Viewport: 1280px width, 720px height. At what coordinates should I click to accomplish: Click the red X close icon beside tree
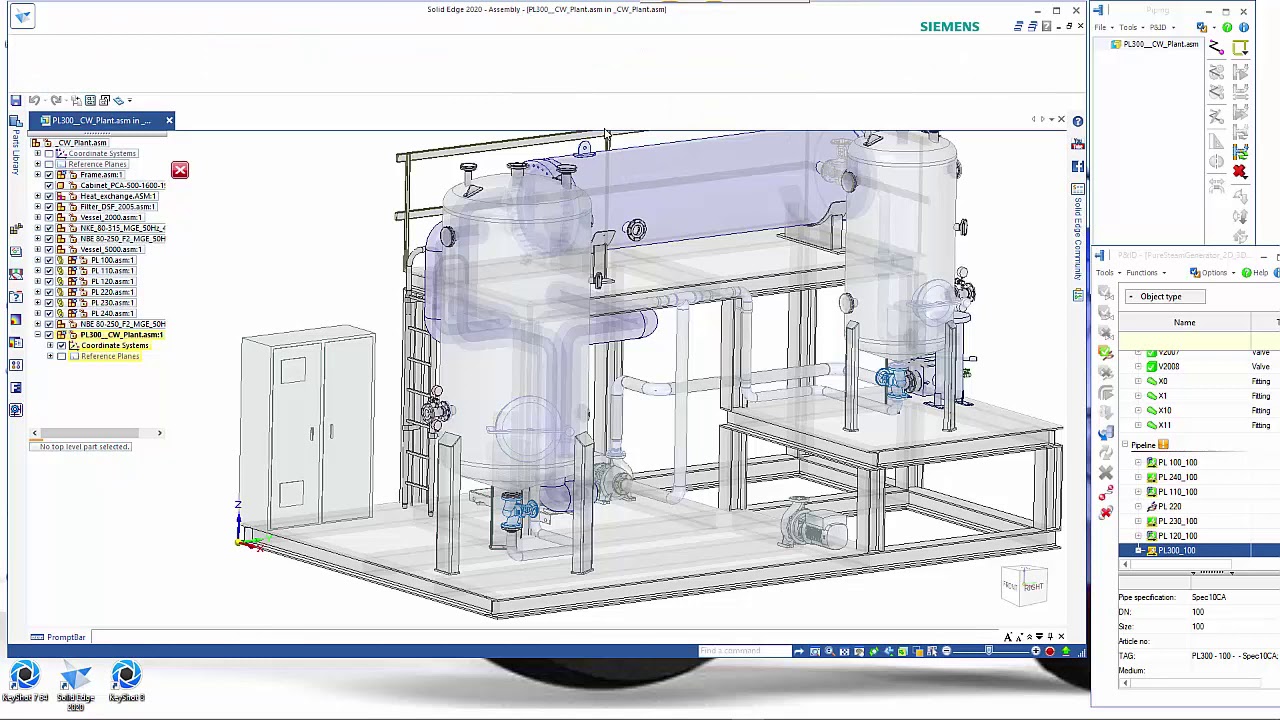click(180, 170)
